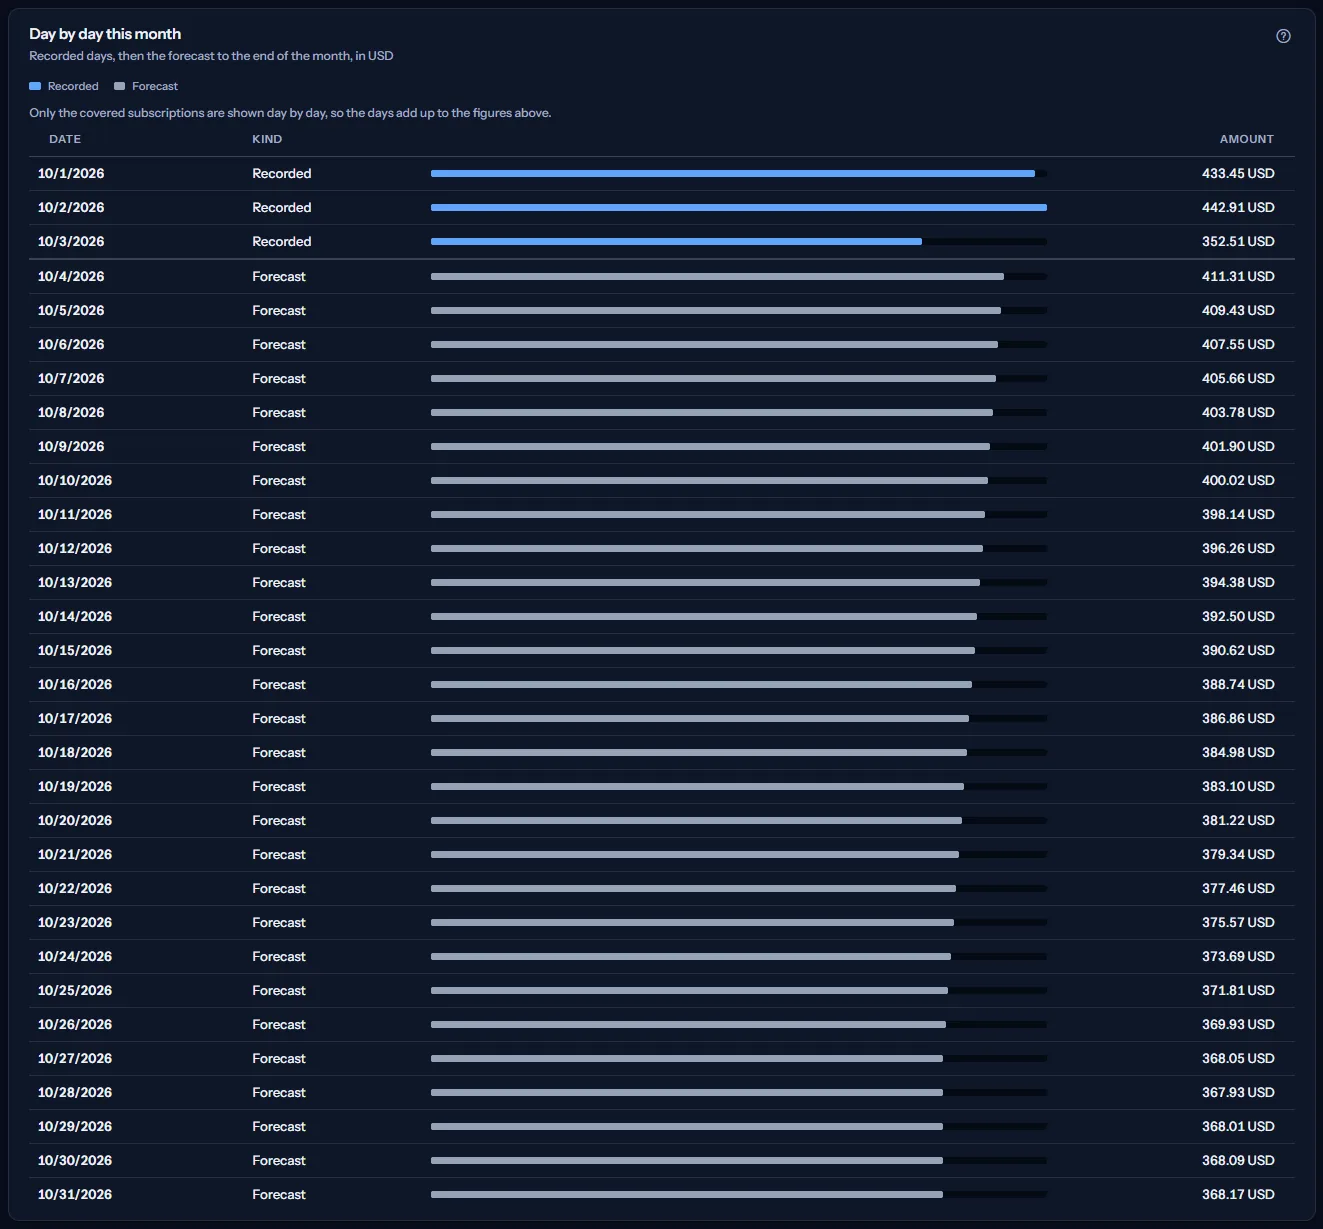Select the 411.31 USD amount
The height and width of the screenshot is (1229, 1323).
click(x=1238, y=276)
